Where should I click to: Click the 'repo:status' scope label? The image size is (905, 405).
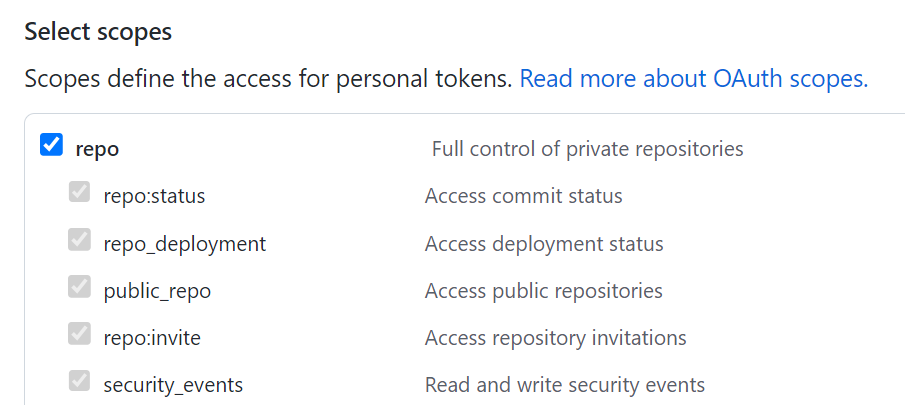point(154,196)
